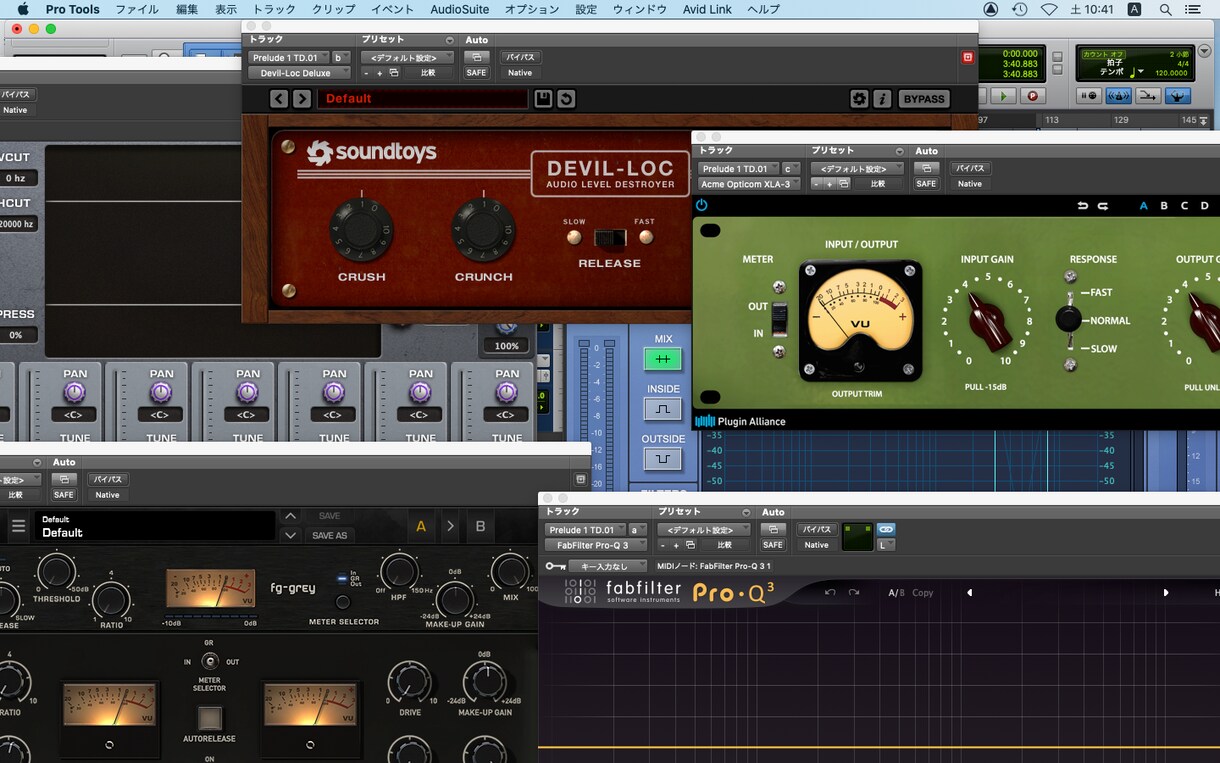Toggle AUTORELEASE button in fg-grey
Image resolution: width=1220 pixels, height=763 pixels.
[209, 718]
